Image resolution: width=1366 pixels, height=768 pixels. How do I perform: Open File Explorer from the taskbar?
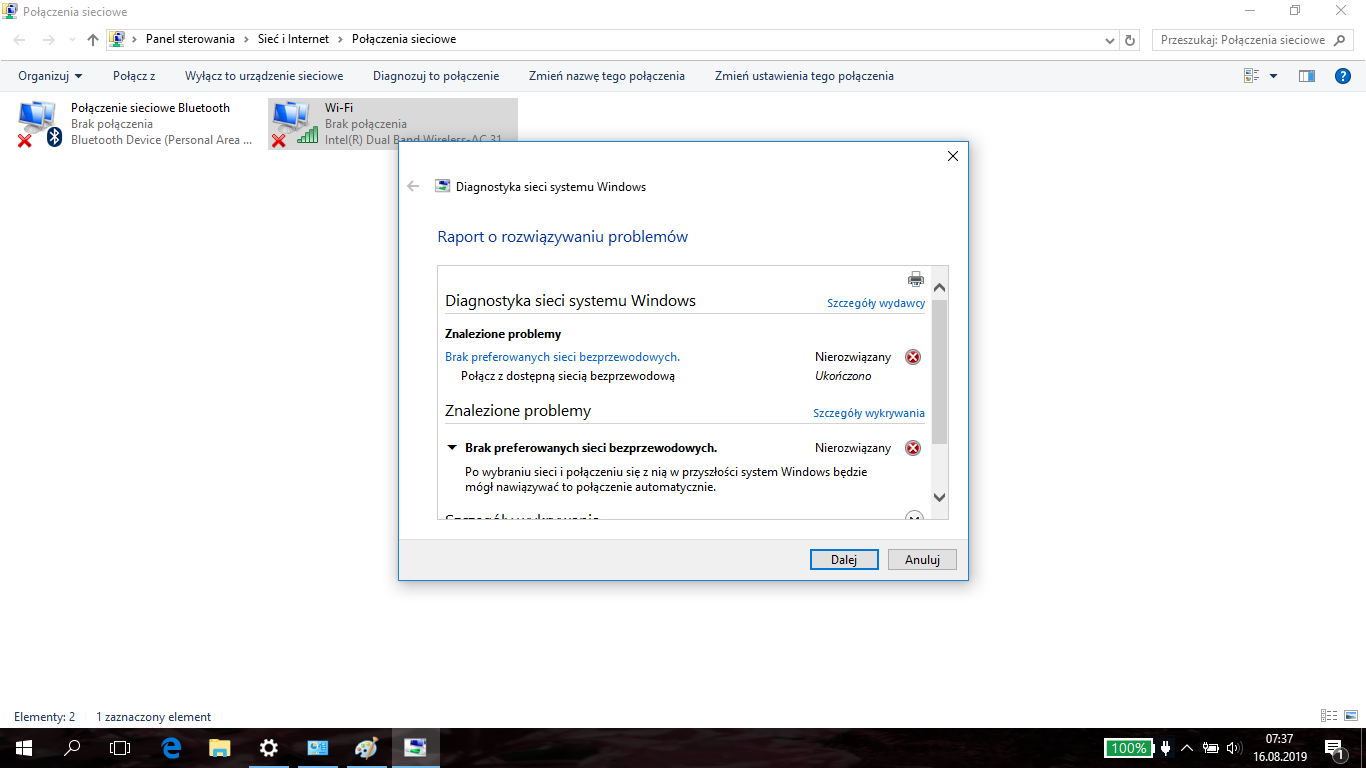[x=220, y=747]
